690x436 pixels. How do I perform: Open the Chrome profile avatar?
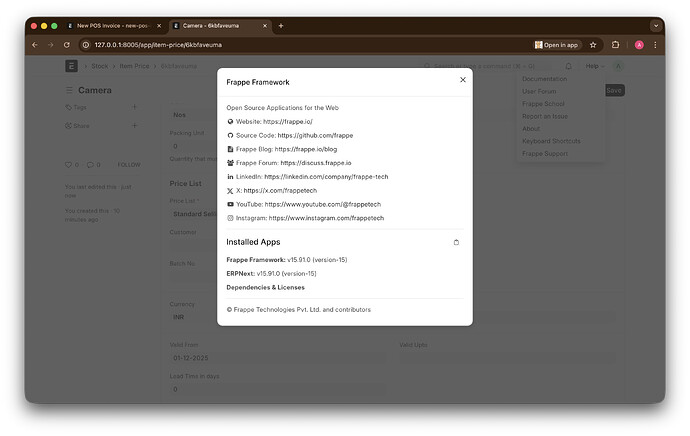point(639,45)
